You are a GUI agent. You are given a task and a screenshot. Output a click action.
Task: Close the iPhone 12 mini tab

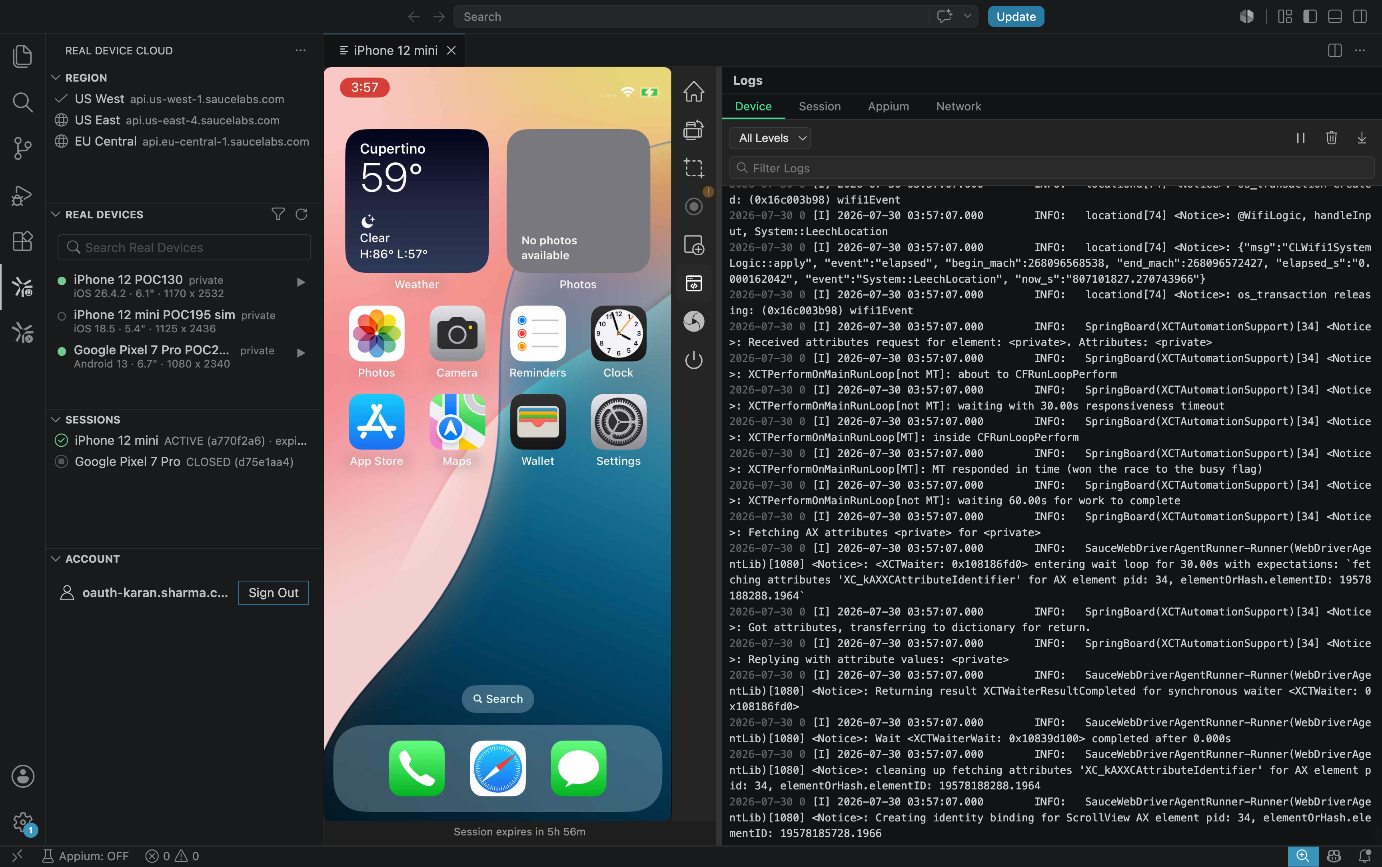point(451,50)
